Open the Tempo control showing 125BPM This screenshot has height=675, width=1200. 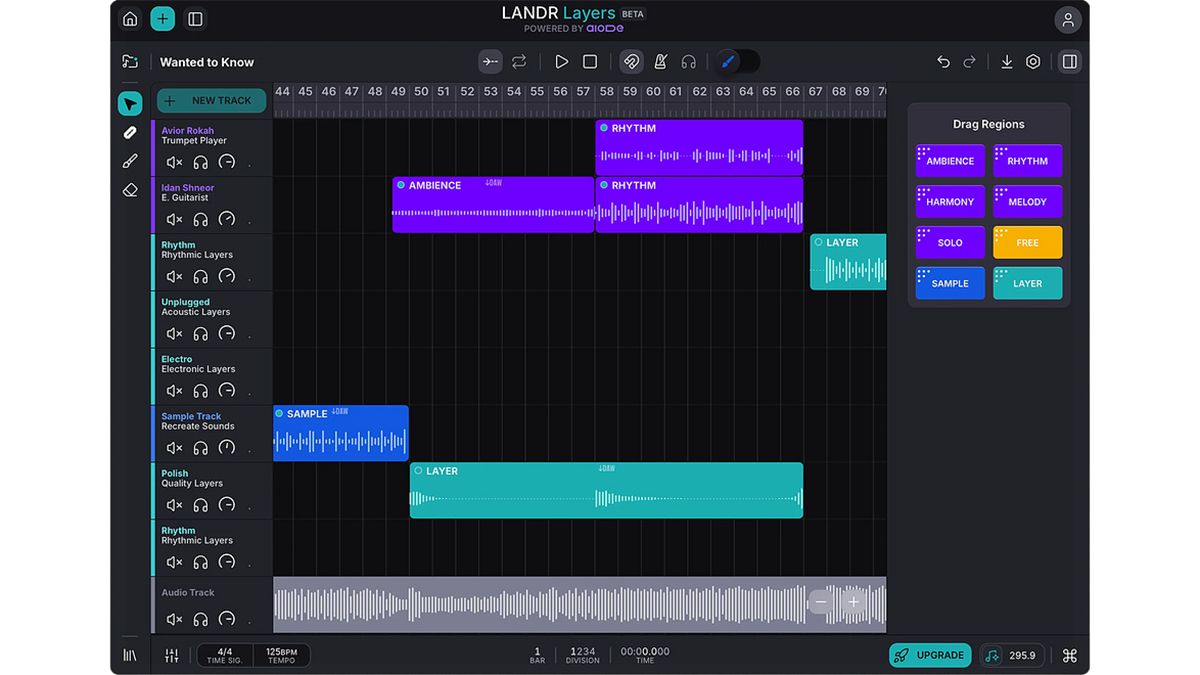(x=281, y=655)
